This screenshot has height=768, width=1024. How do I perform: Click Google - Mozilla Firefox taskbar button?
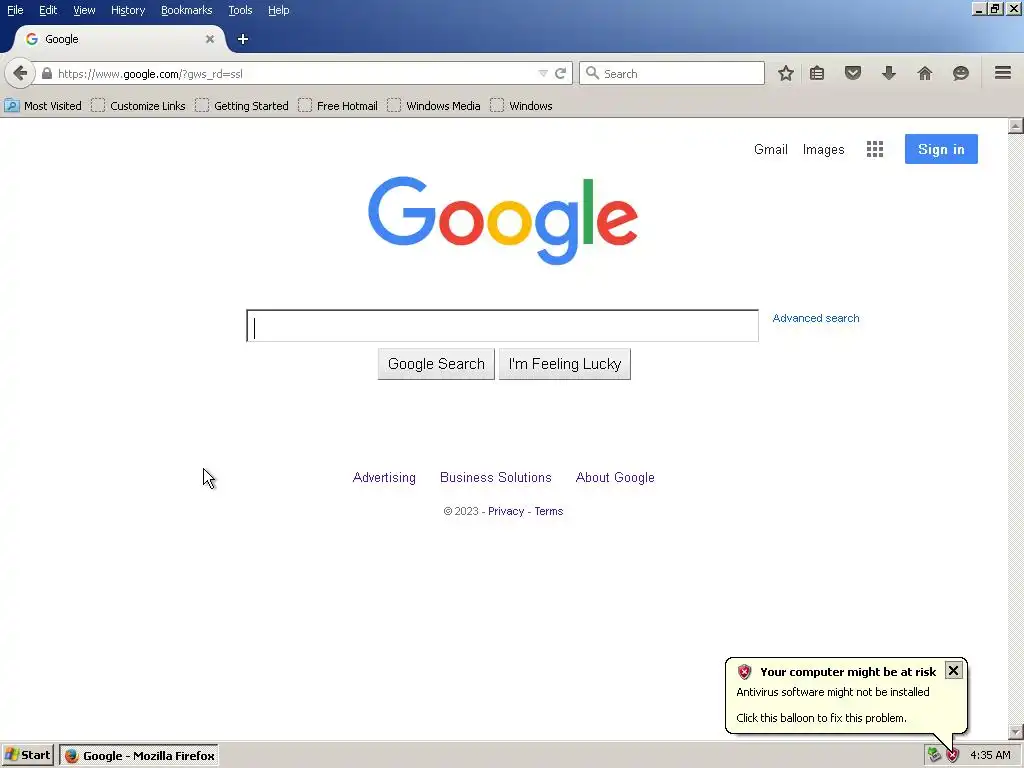[139, 756]
